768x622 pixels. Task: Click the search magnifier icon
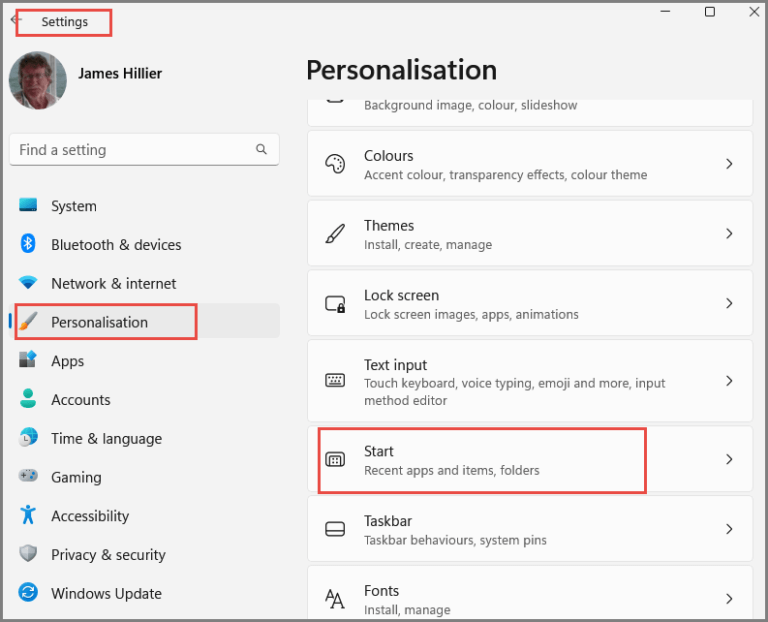262,149
